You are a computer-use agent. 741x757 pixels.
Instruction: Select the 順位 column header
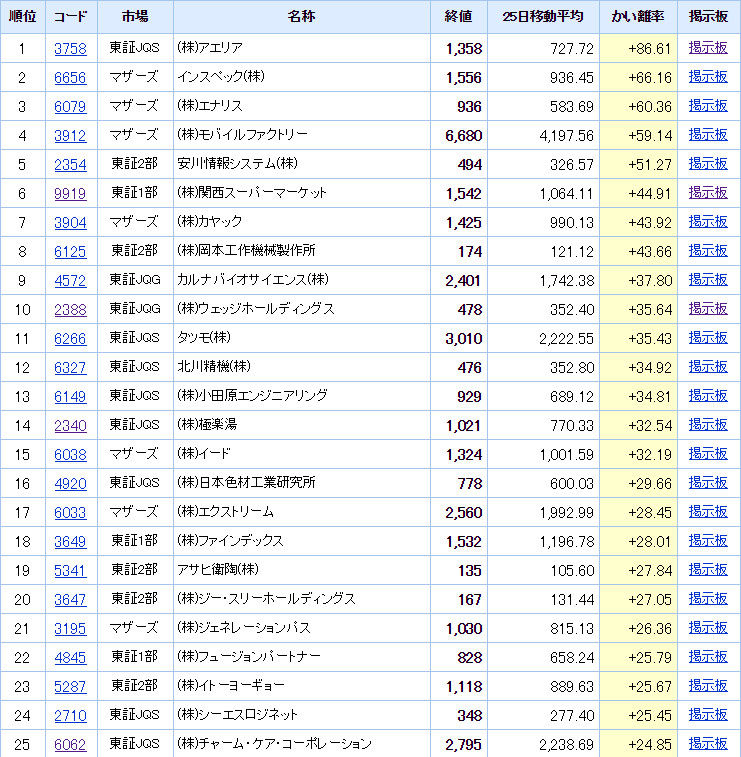coord(23,16)
